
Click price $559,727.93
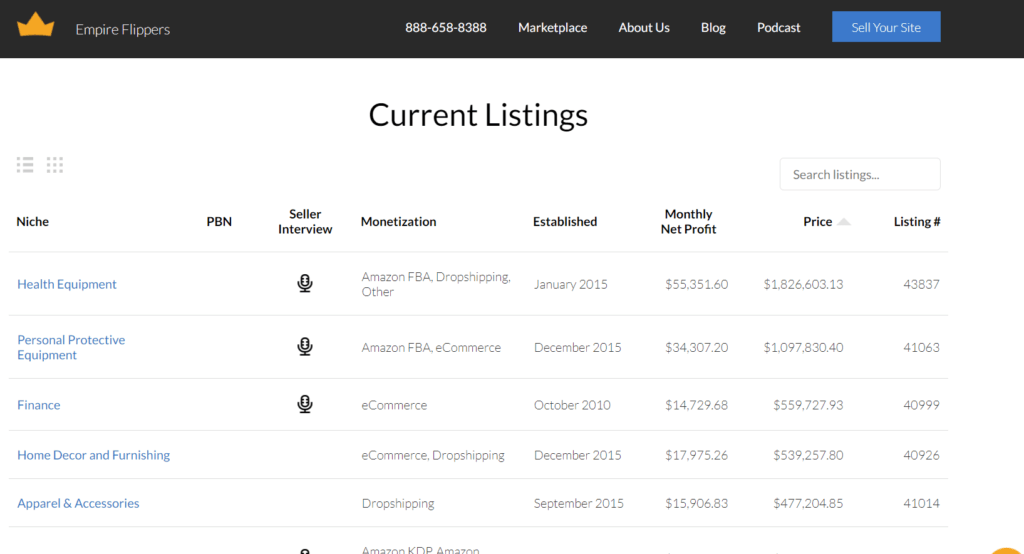click(x=808, y=405)
